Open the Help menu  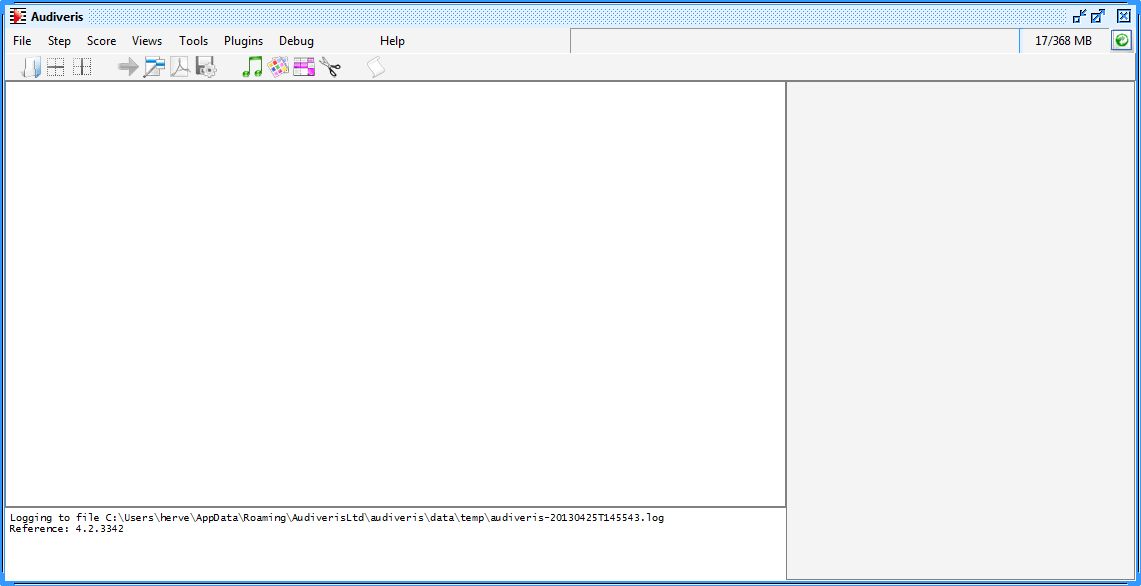[392, 41]
